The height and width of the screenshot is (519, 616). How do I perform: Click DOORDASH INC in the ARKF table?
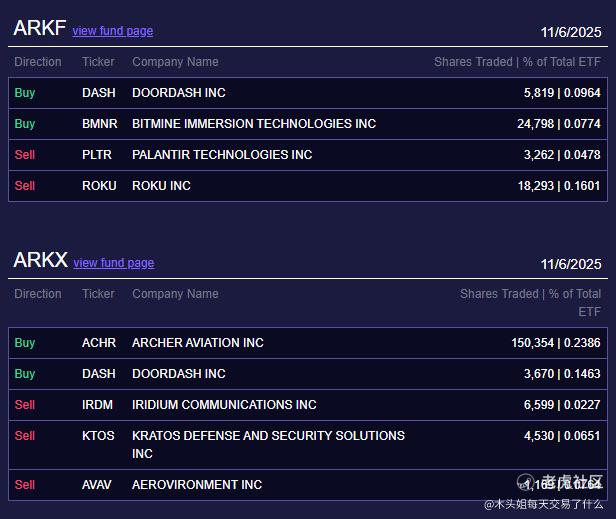(179, 93)
